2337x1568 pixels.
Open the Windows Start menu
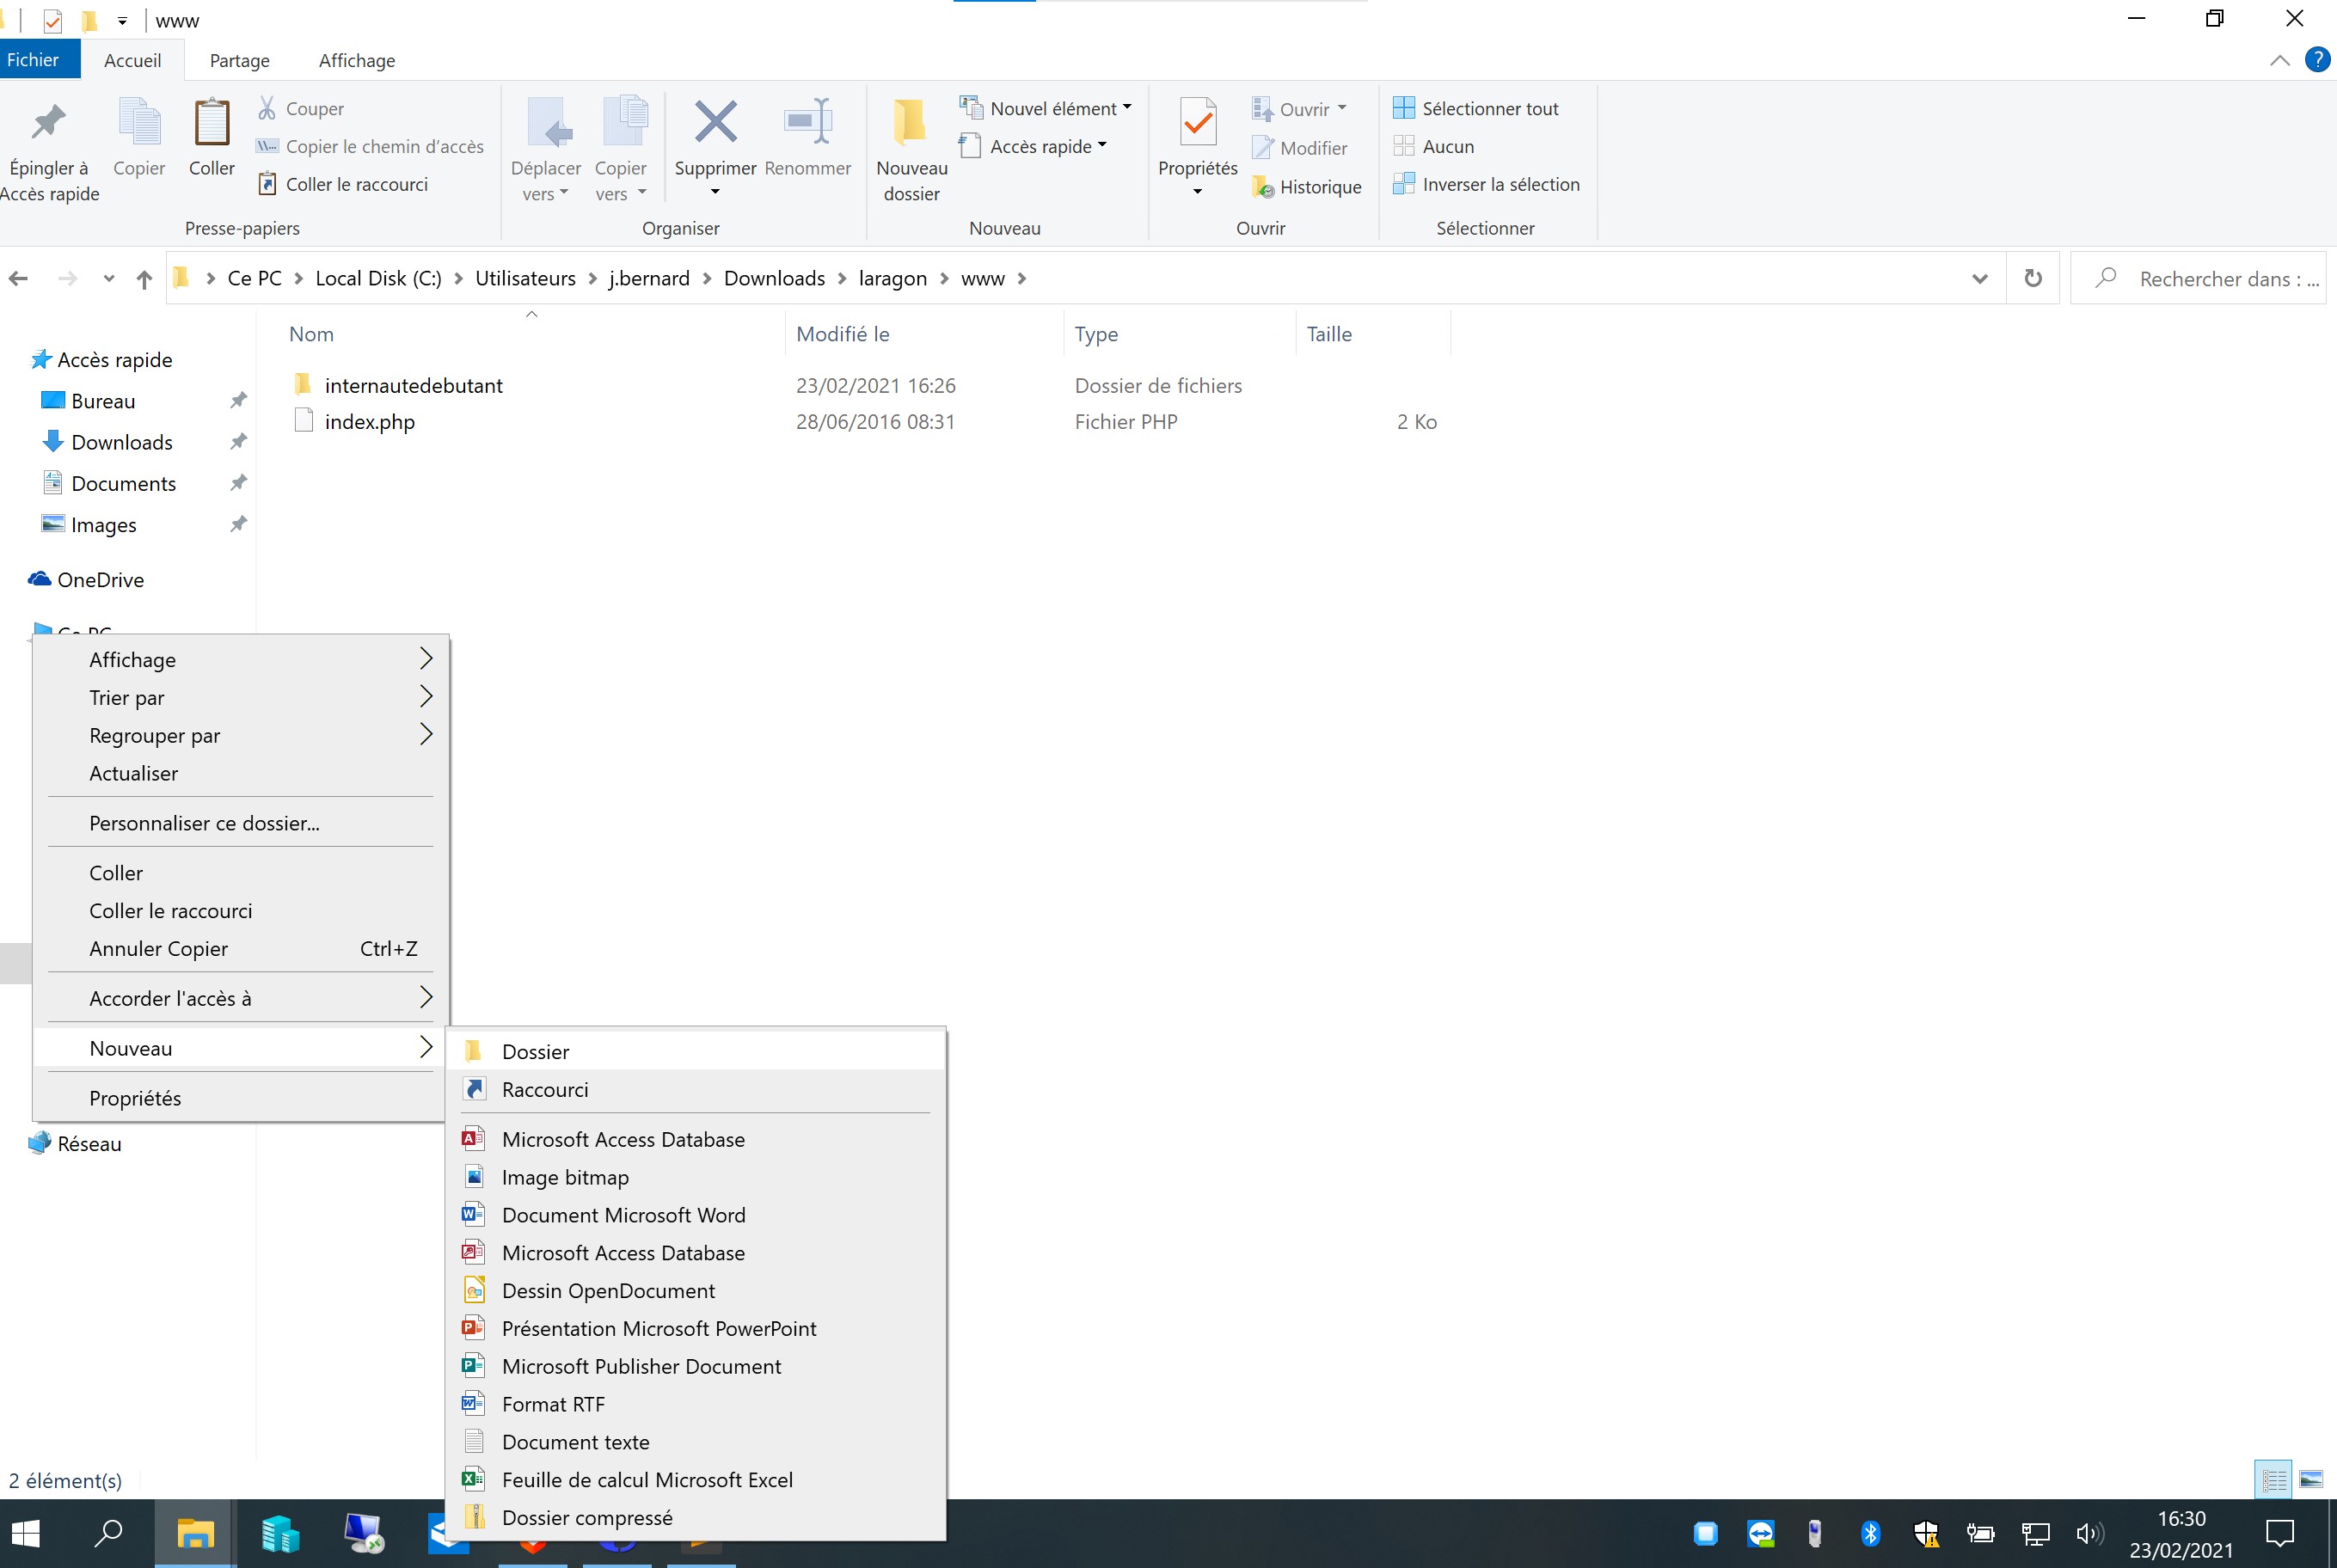(25, 1533)
